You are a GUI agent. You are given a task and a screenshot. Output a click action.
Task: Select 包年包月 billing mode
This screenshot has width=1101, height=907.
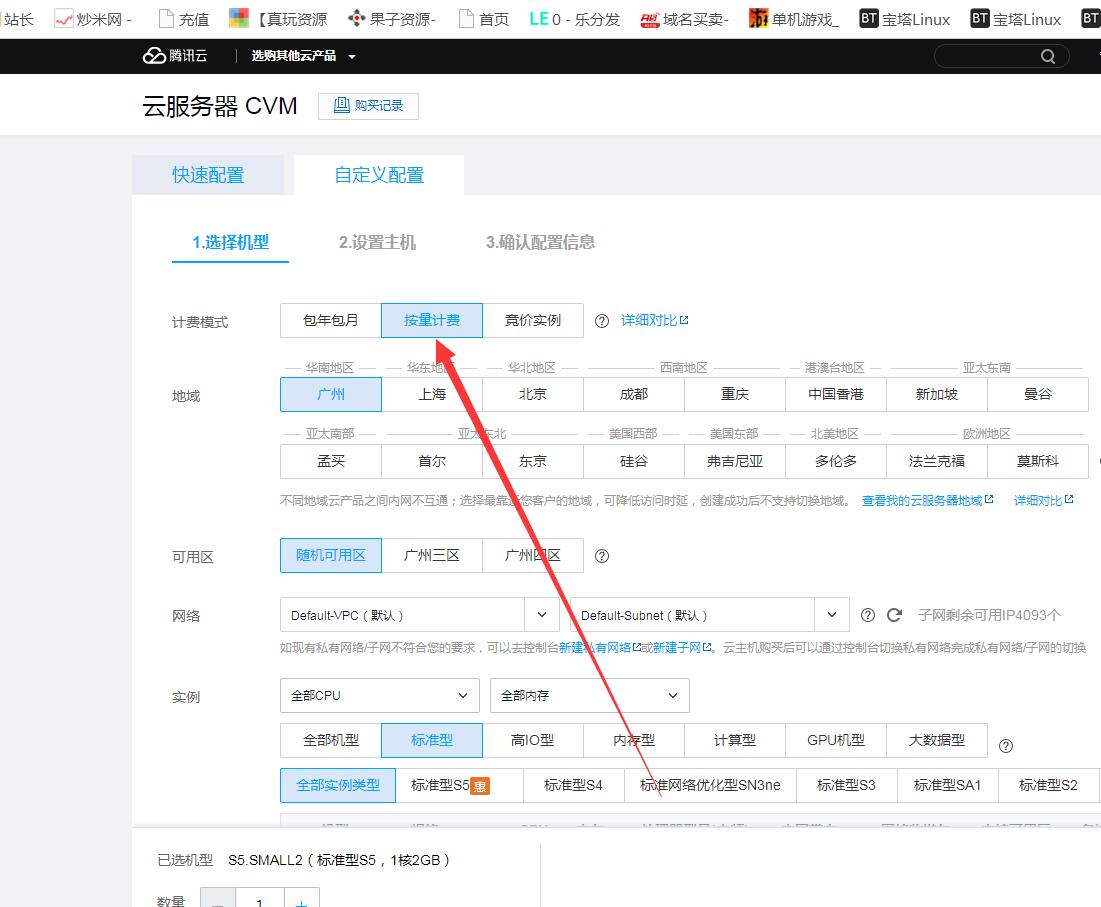click(x=331, y=321)
